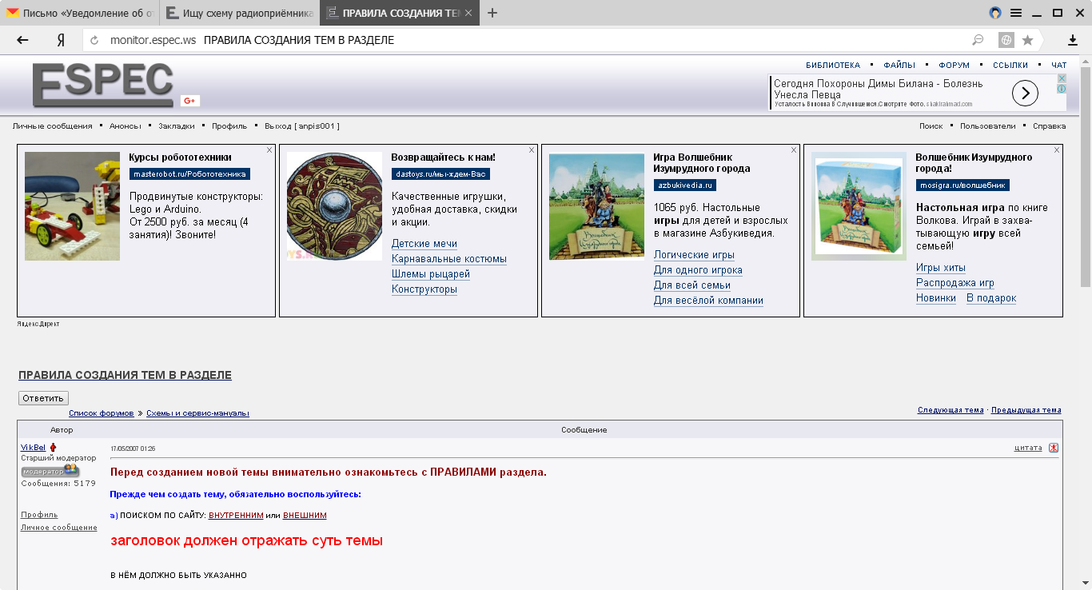Click the address bar showing monitor.espec.ws
Viewport: 1092px width, 590px height.
(x=500, y=40)
